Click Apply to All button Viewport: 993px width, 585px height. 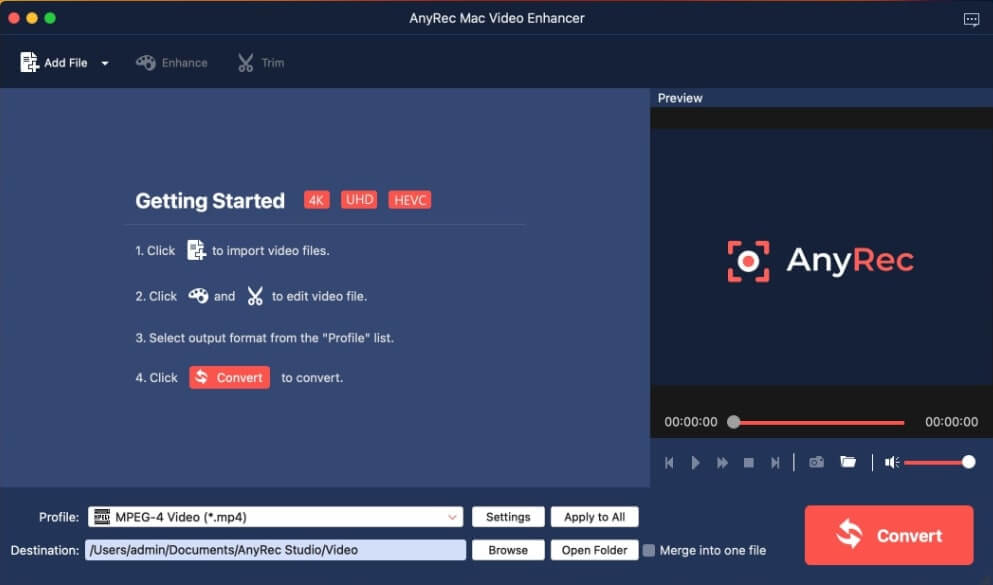tap(595, 517)
